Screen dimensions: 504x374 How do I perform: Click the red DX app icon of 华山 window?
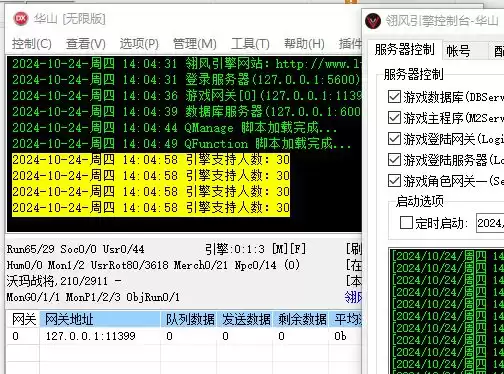click(x=21, y=18)
